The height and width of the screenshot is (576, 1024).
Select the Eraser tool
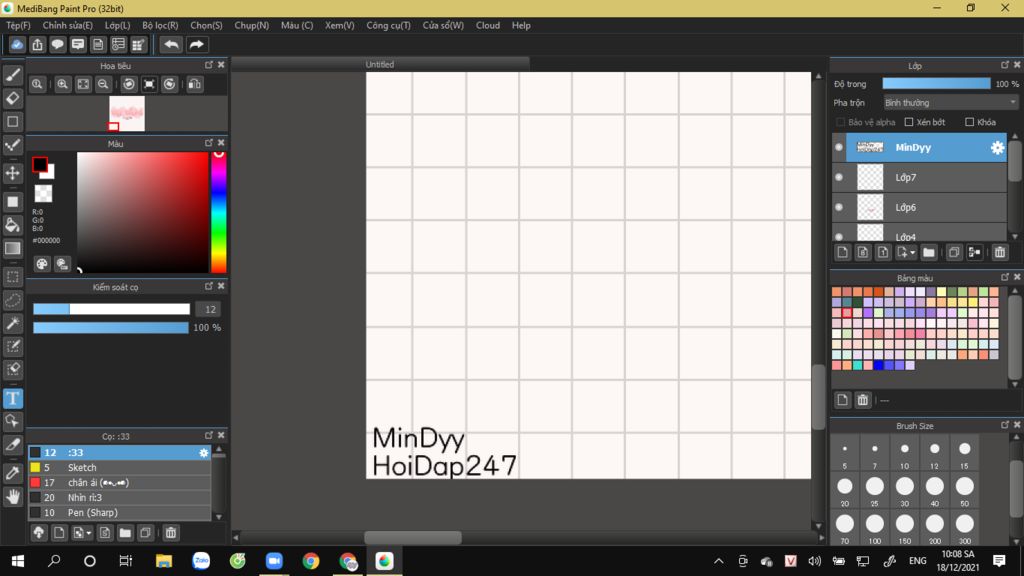[x=13, y=99]
